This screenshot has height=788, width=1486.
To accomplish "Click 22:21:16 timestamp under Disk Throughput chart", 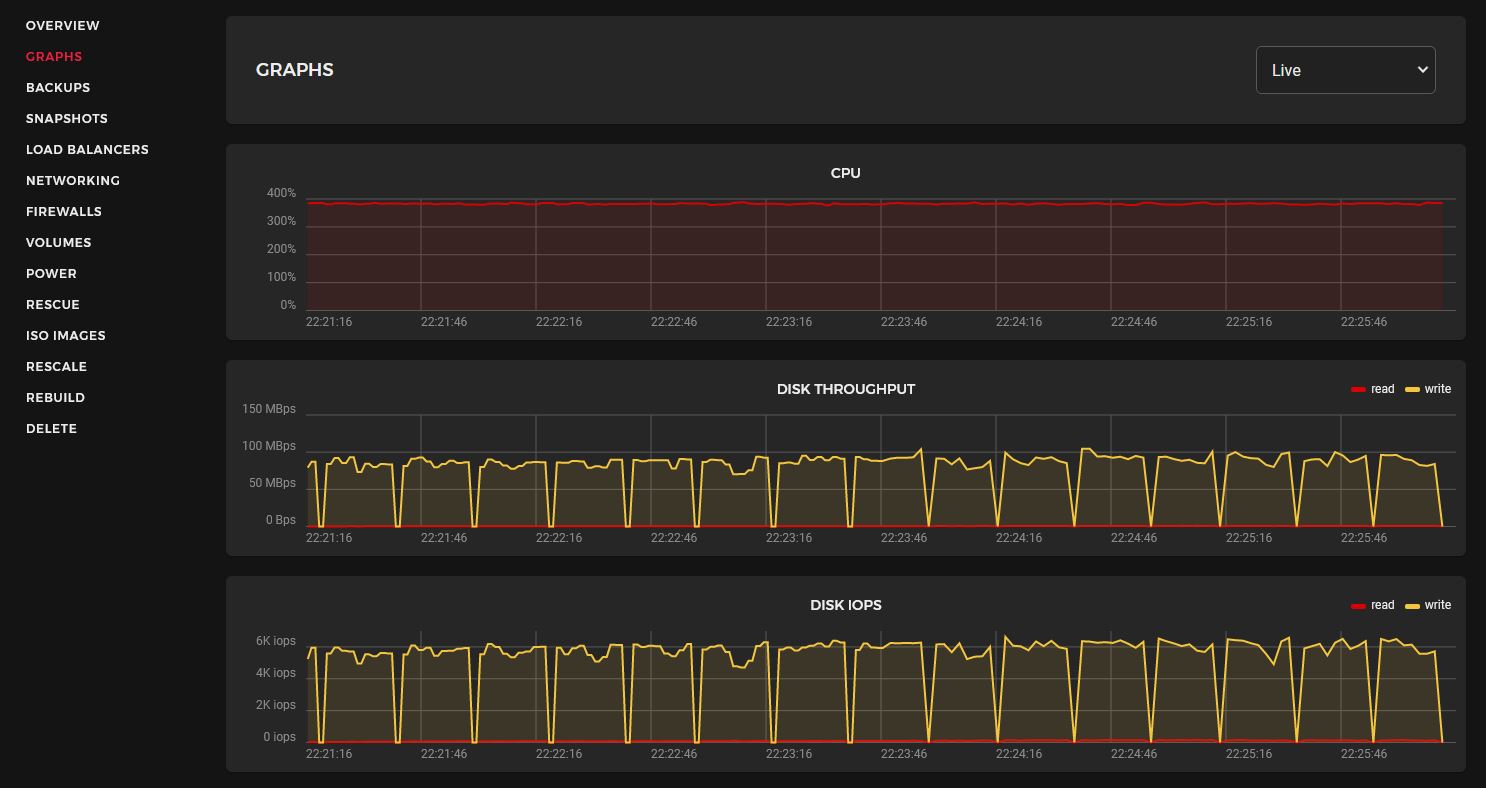I will [329, 538].
